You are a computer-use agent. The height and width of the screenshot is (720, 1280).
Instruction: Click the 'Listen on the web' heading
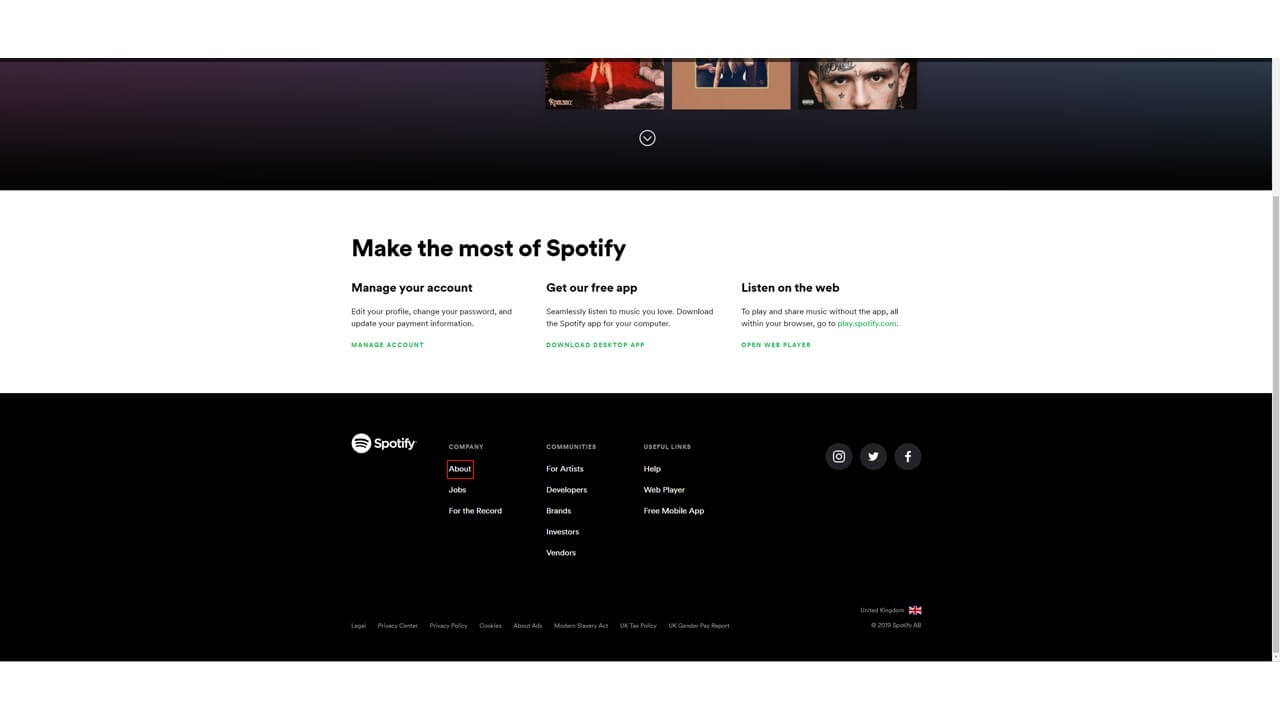tap(790, 288)
